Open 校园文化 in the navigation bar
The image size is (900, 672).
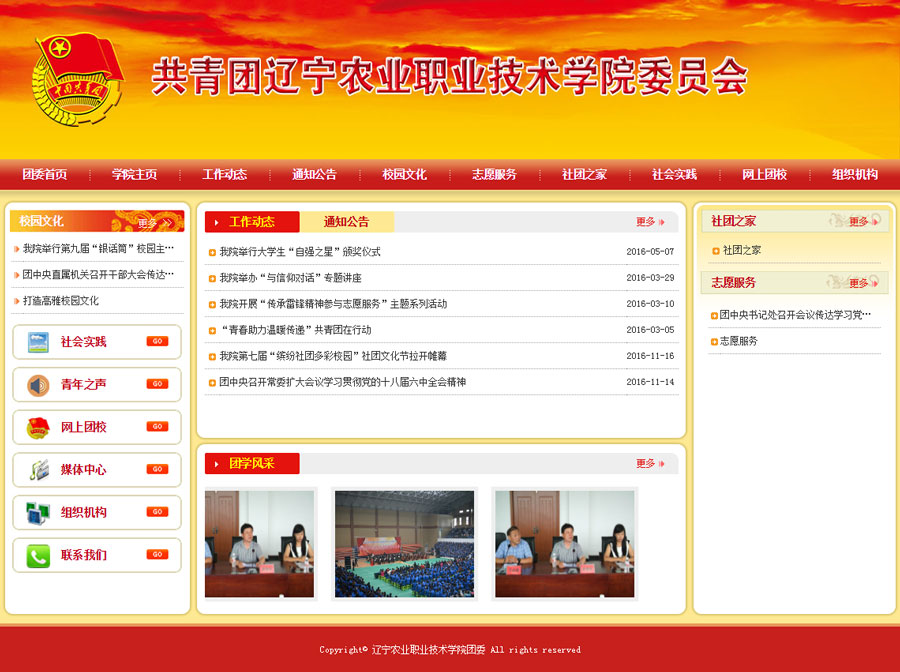(x=405, y=174)
